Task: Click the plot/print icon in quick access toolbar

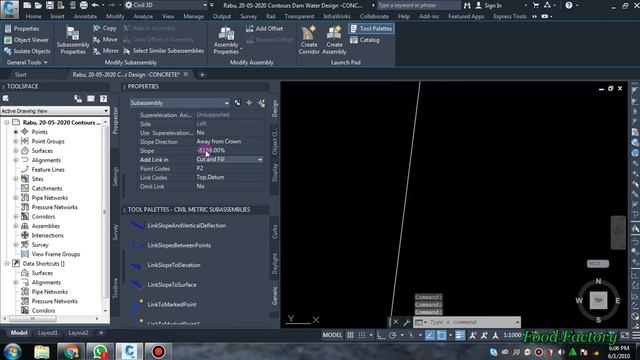Action: coord(84,5)
